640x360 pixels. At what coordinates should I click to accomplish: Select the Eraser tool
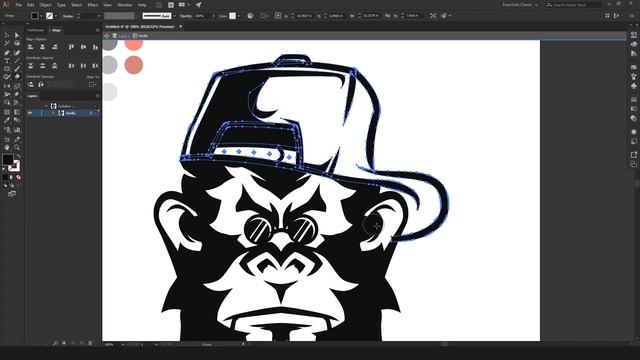(17, 77)
